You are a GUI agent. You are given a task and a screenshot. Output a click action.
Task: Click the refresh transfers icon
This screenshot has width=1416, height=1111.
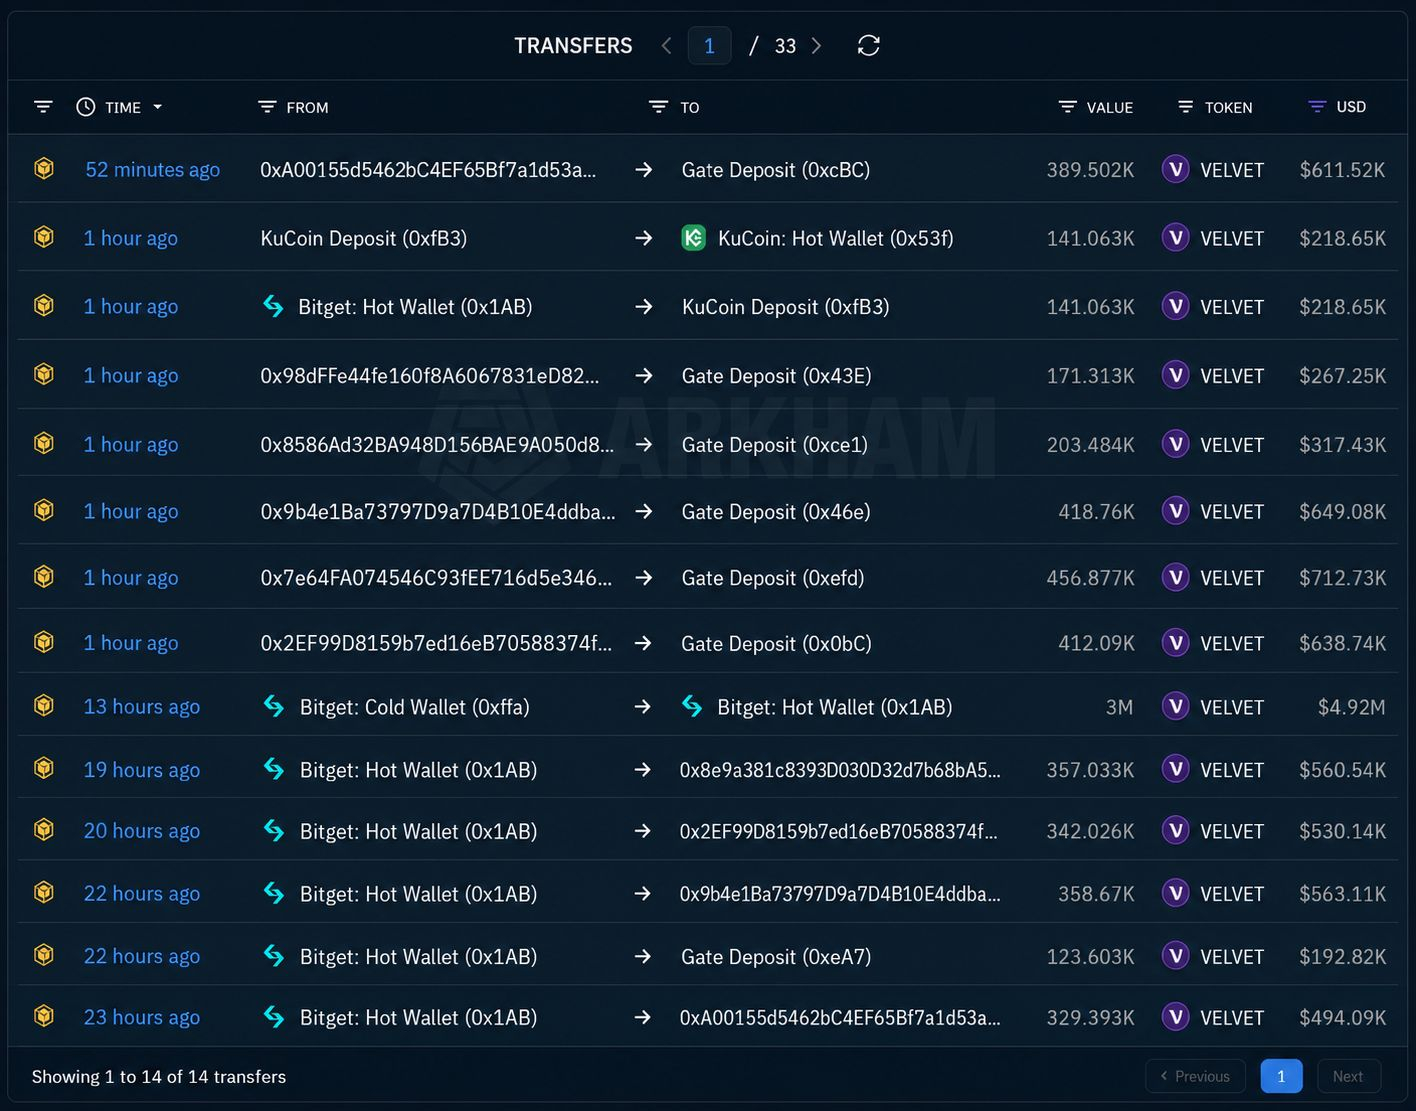[868, 45]
